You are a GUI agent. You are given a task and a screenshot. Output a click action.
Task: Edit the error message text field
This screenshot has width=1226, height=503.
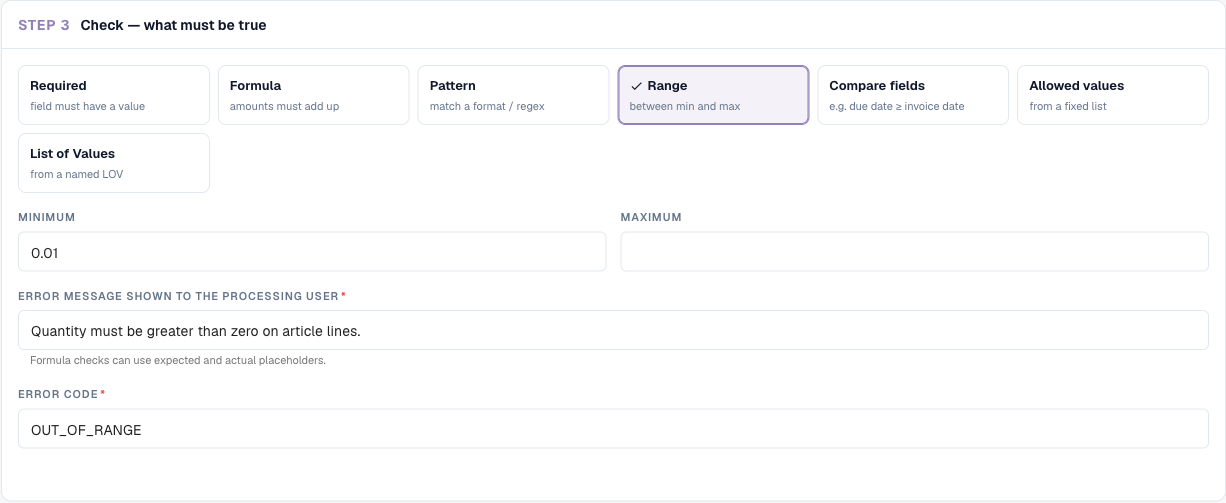coord(613,330)
